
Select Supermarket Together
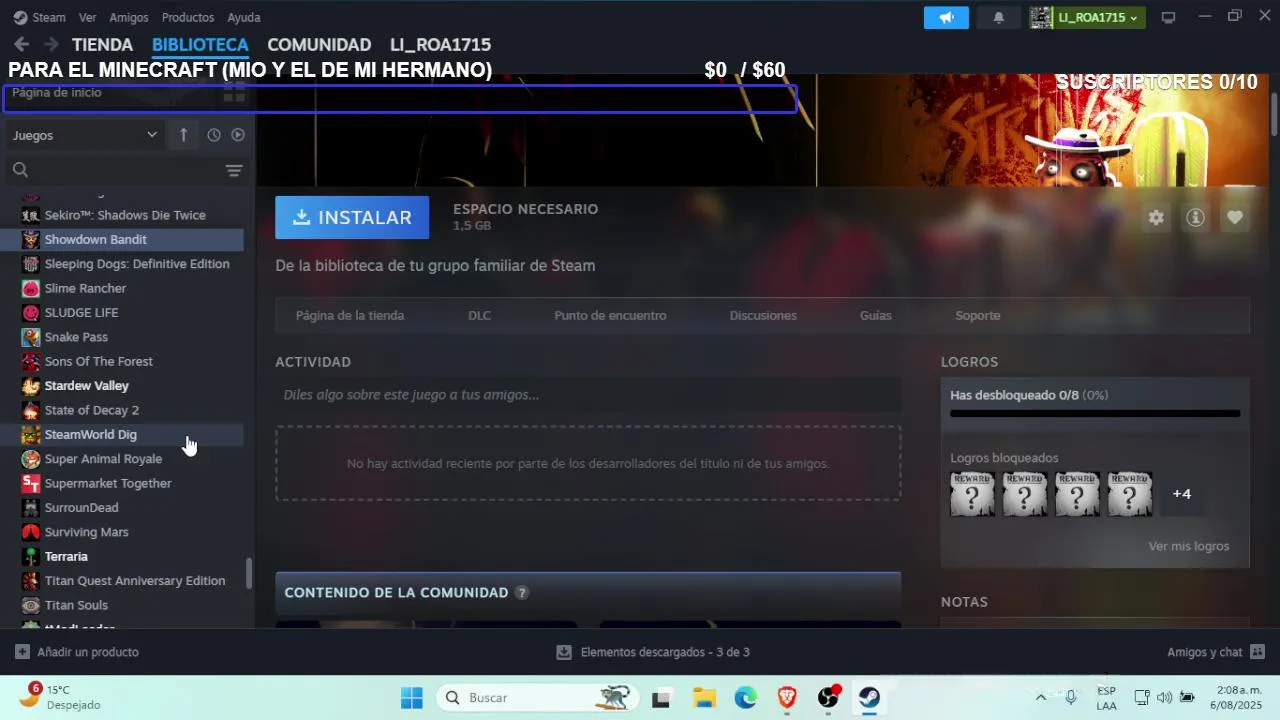pyautogui.click(x=108, y=483)
